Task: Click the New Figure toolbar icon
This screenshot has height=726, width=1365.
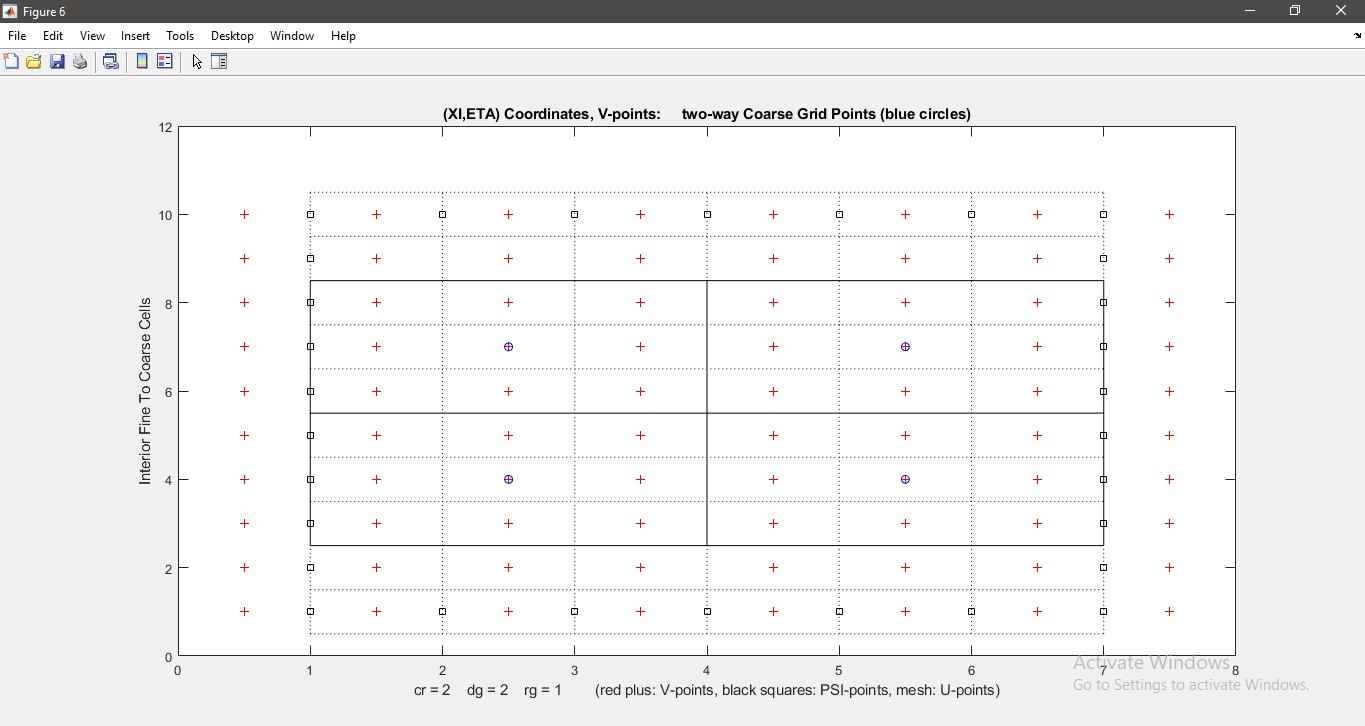Action: tap(11, 62)
